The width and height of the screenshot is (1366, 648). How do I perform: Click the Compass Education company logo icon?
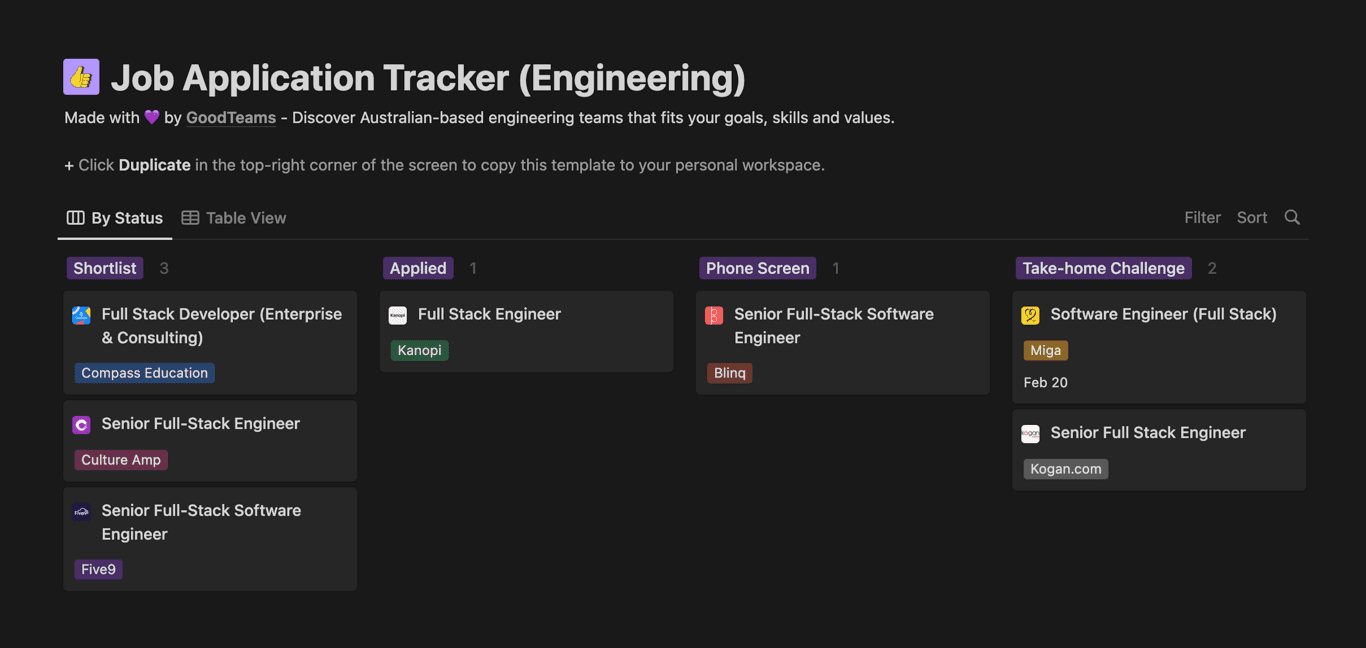coord(82,315)
